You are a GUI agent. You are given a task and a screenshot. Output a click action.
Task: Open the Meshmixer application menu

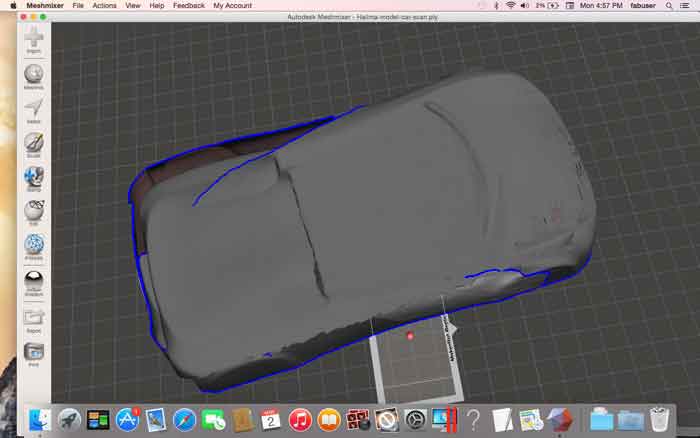45,5
